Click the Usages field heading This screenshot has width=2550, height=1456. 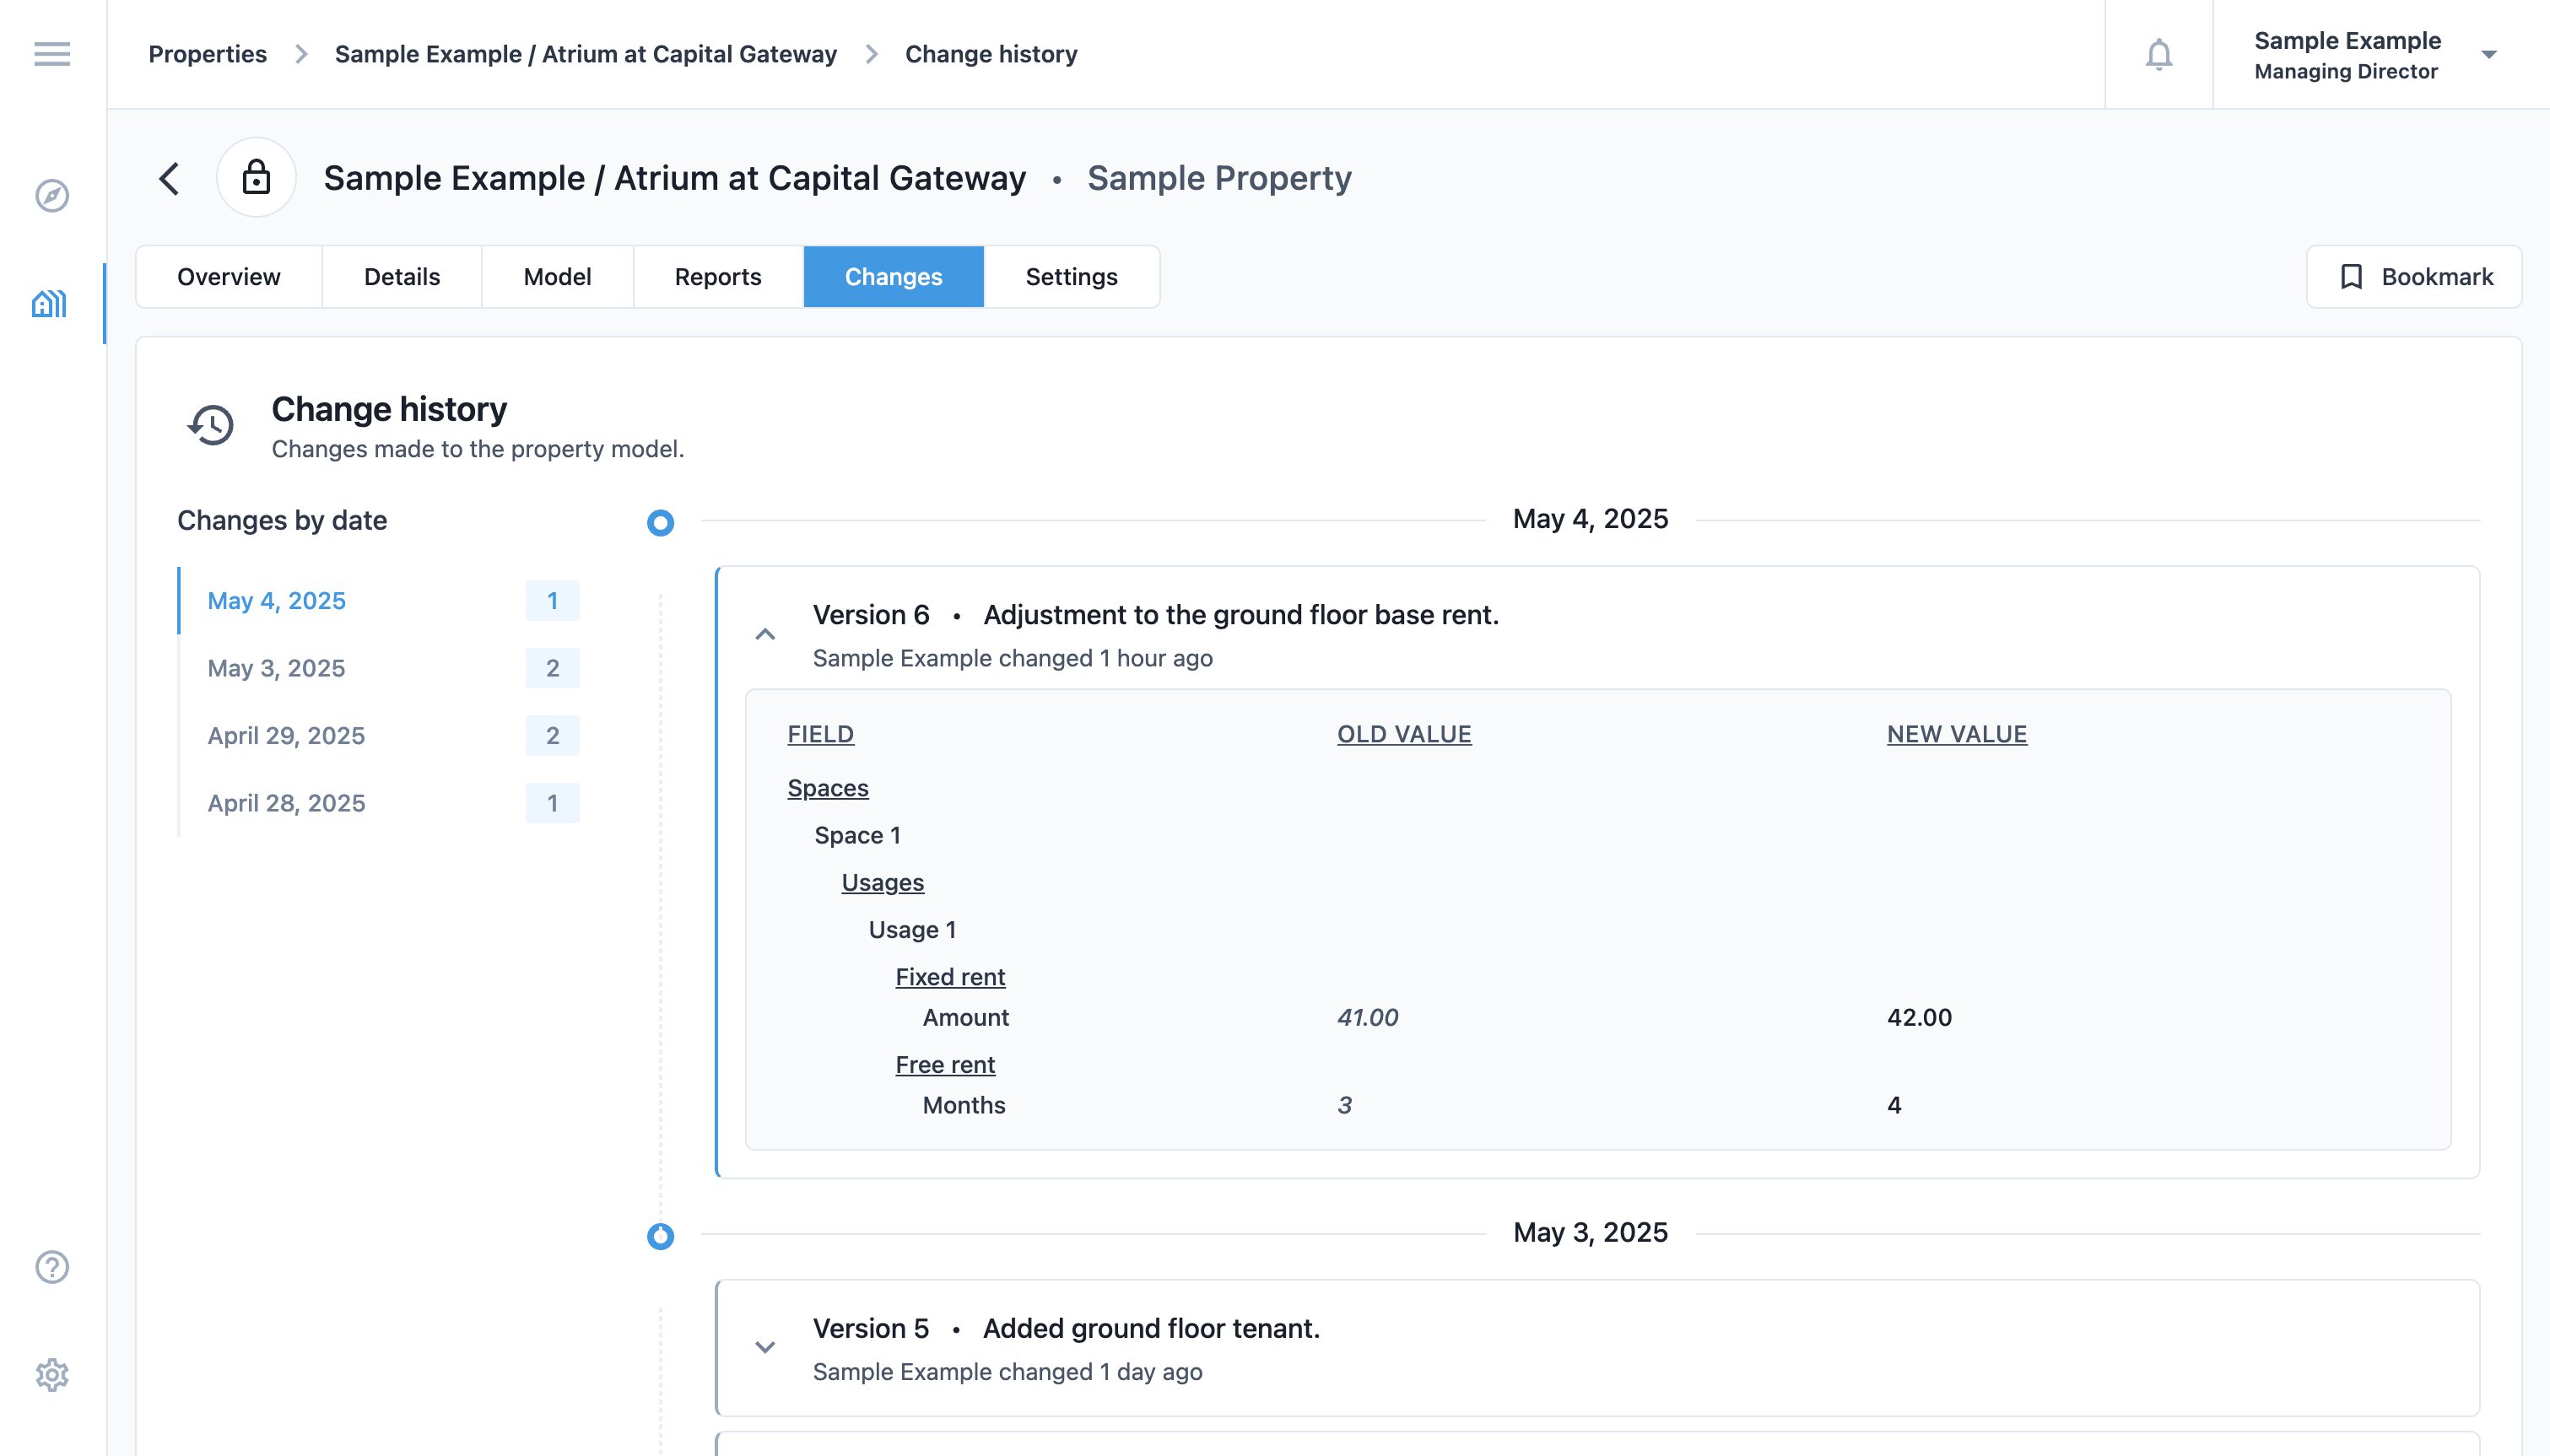883,882
